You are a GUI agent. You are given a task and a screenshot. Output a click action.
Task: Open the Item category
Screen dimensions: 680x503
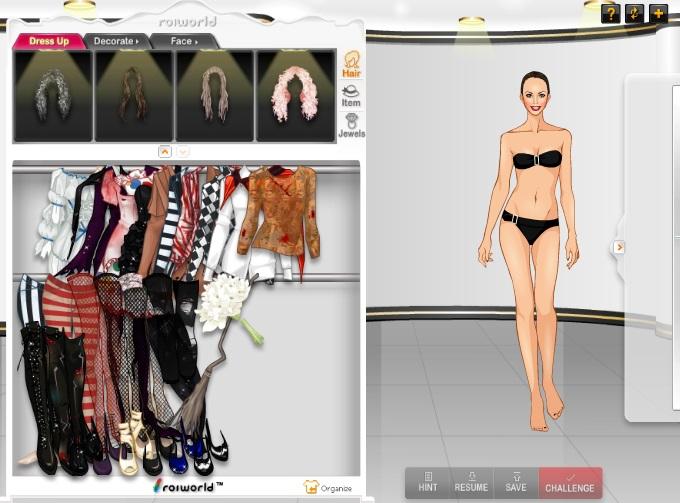pos(351,96)
